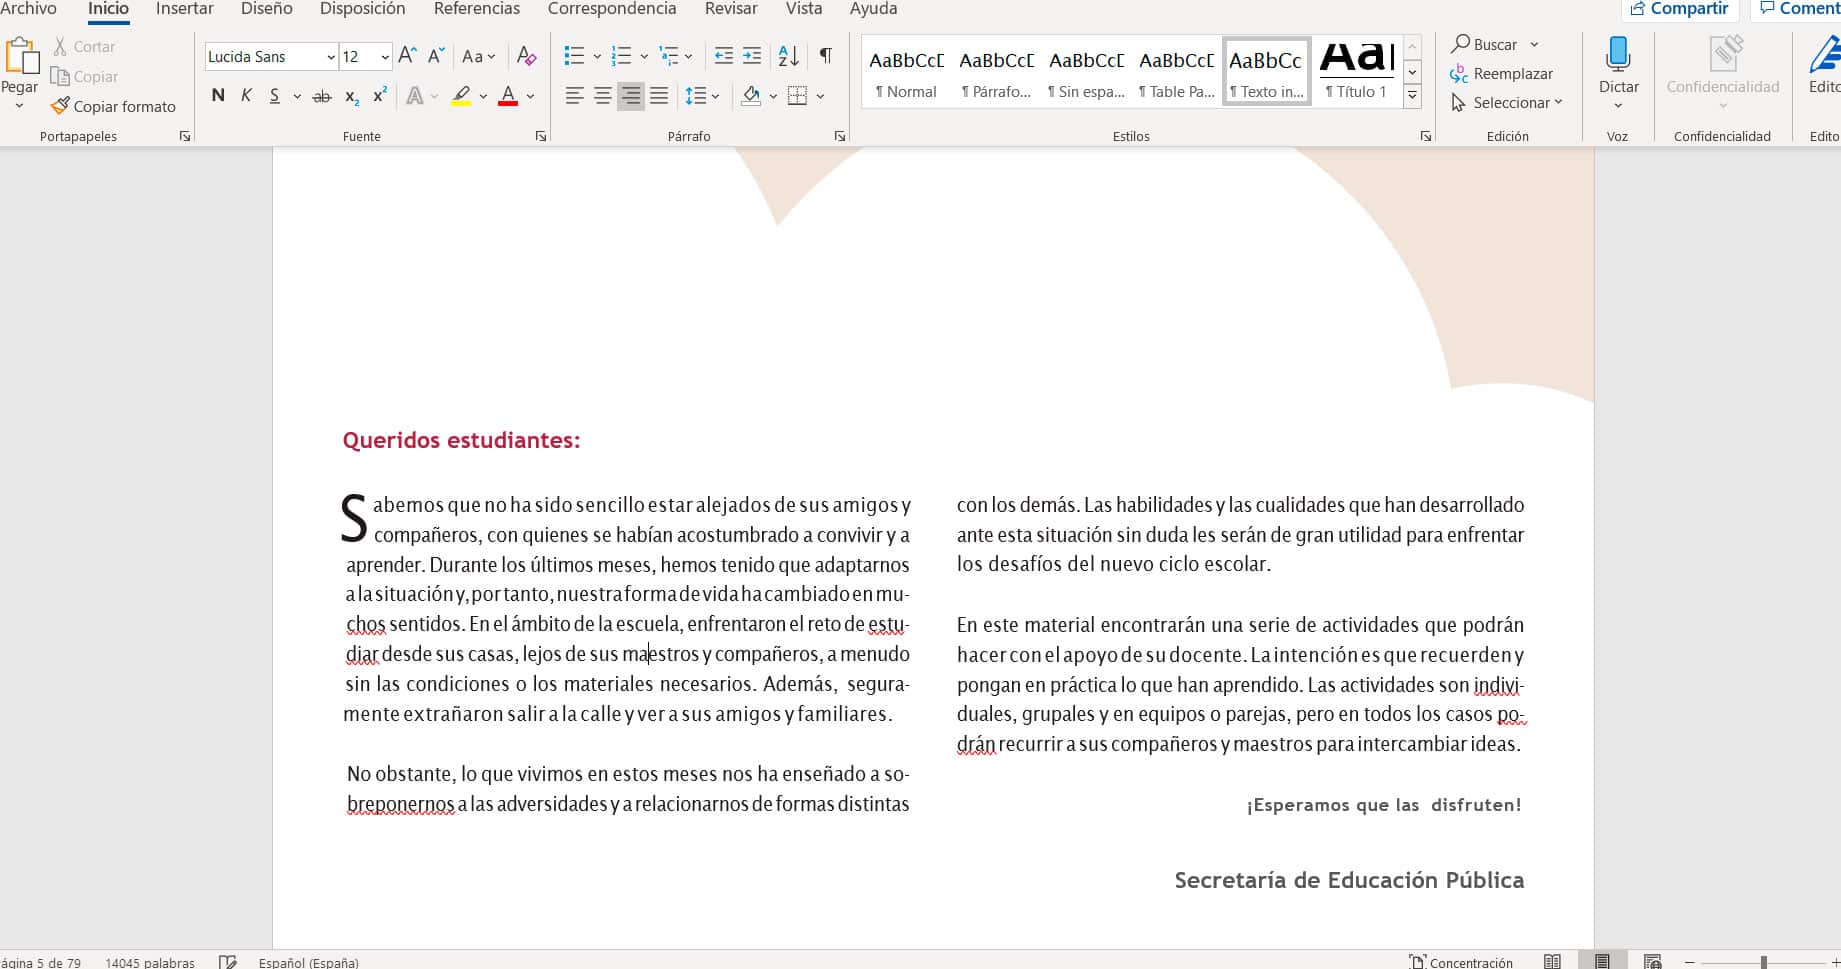The width and height of the screenshot is (1841, 969).
Task: Open the Insertar ribbon tab
Action: click(x=184, y=9)
